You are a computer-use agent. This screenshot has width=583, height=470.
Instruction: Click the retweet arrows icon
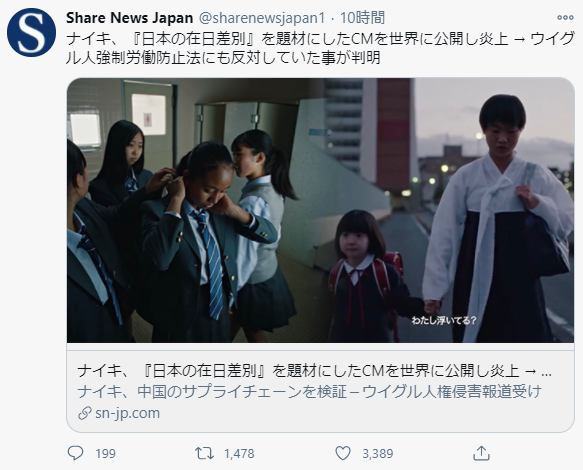[204, 453]
